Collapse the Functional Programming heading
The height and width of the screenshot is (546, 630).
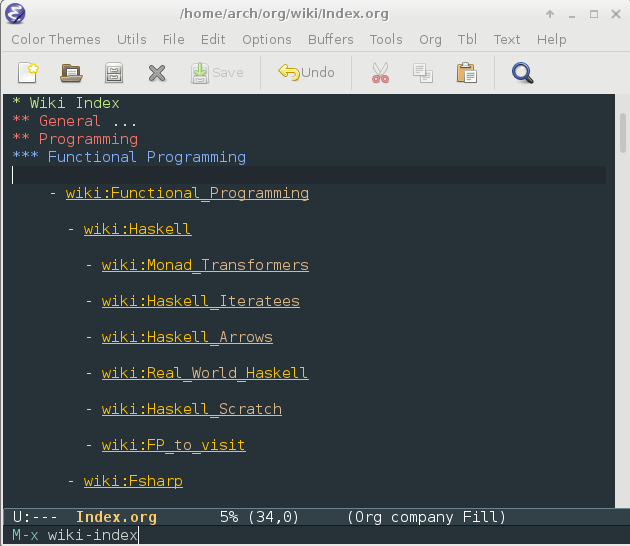tap(129, 157)
